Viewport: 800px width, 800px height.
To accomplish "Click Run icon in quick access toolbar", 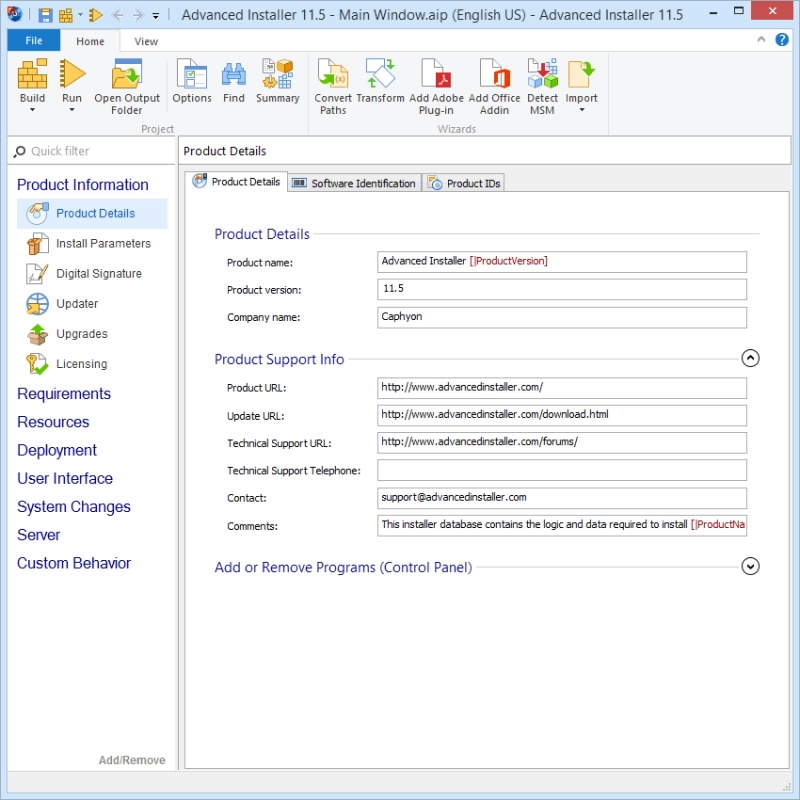I will pos(95,15).
